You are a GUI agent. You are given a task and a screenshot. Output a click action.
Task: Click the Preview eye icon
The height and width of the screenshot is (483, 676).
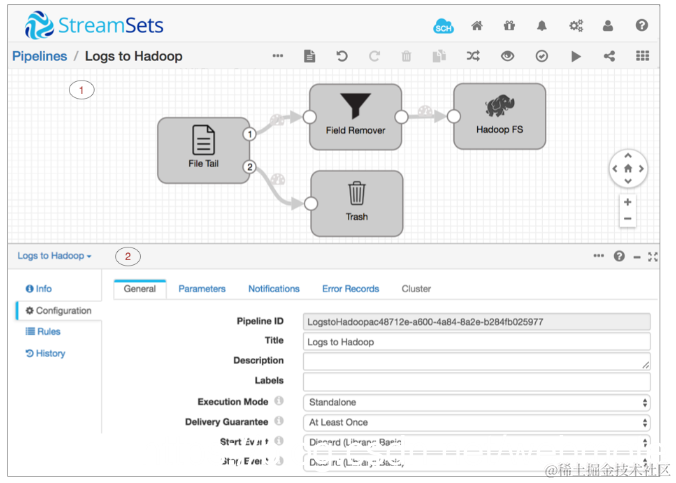tap(507, 56)
